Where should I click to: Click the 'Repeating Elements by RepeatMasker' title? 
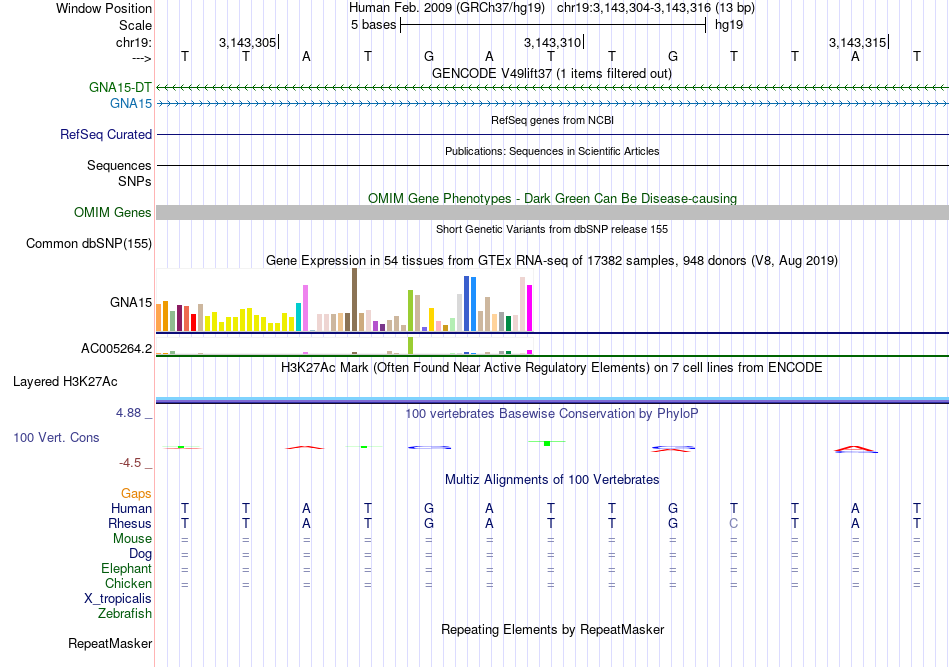pyautogui.click(x=553, y=629)
